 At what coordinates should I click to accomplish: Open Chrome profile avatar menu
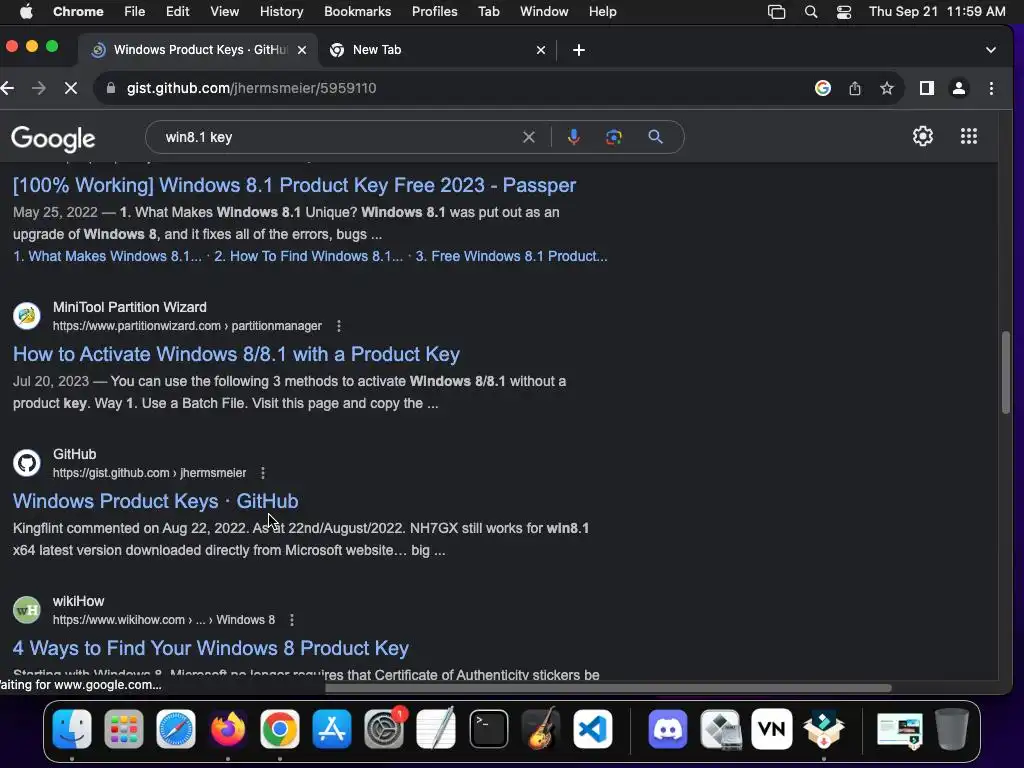click(959, 88)
